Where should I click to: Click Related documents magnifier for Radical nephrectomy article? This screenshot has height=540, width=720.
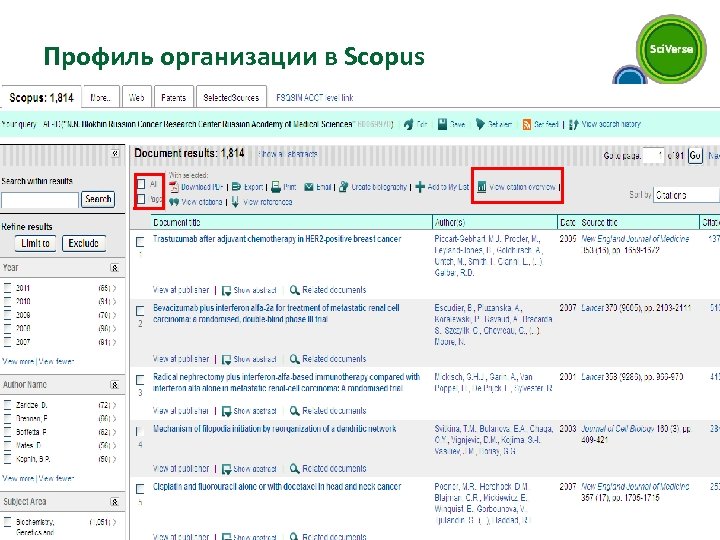295,411
